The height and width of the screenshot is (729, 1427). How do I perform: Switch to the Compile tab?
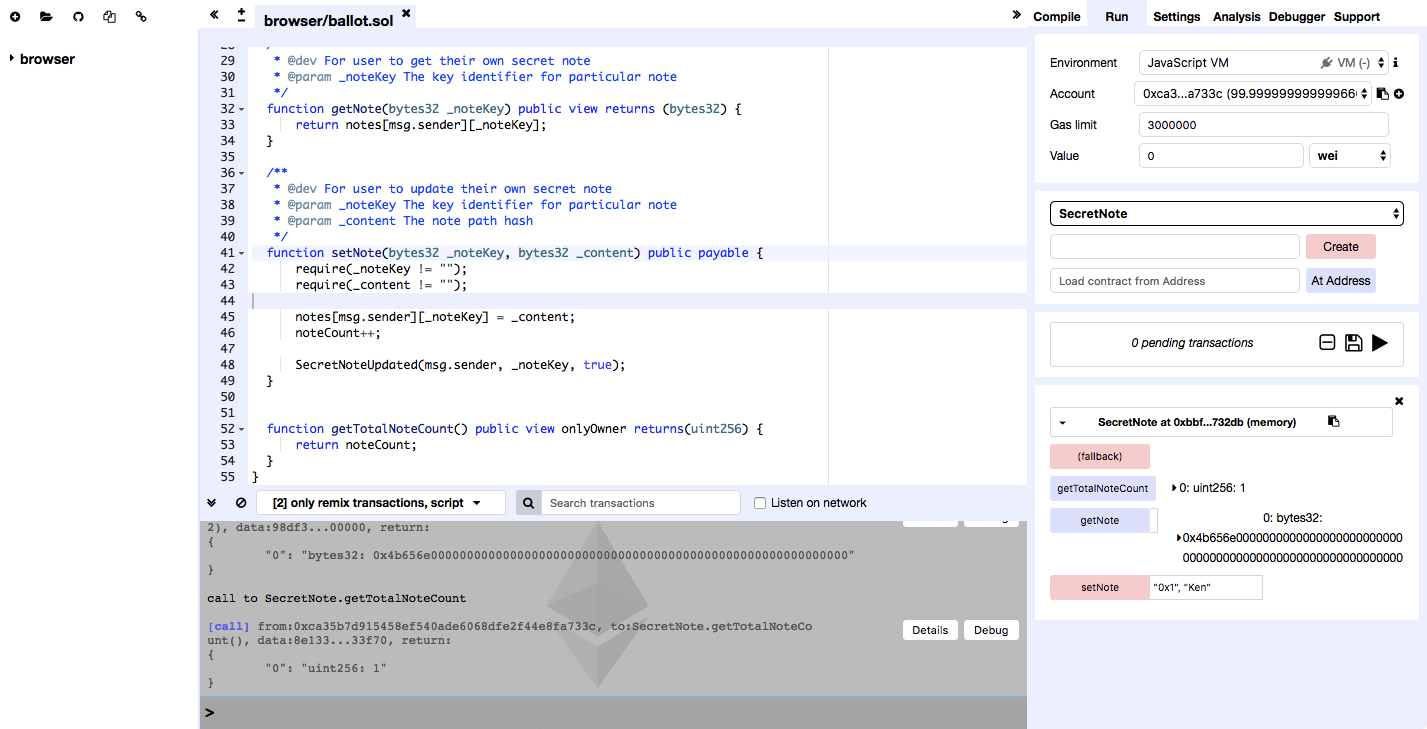(x=1057, y=16)
